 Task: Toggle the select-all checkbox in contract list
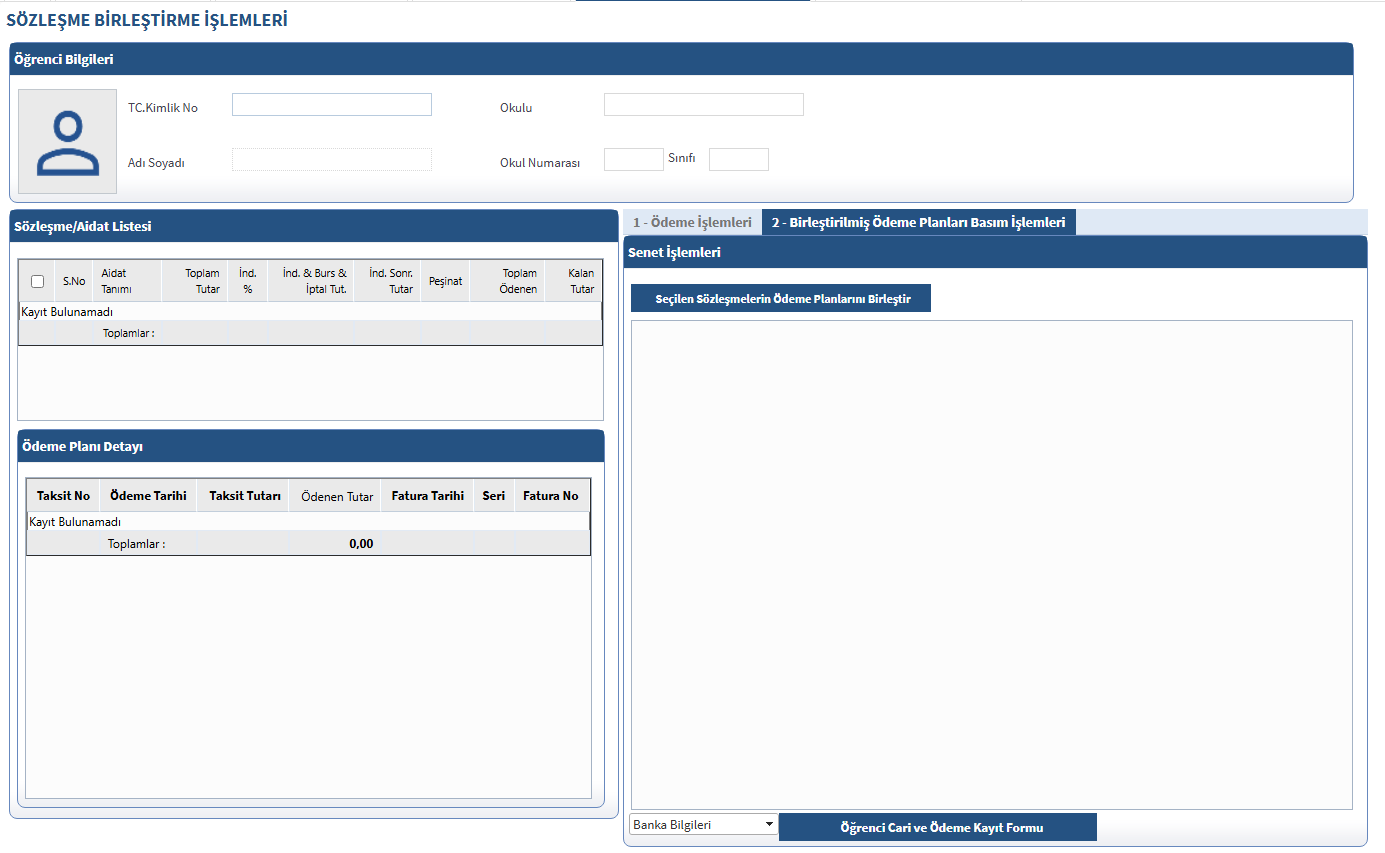[38, 281]
